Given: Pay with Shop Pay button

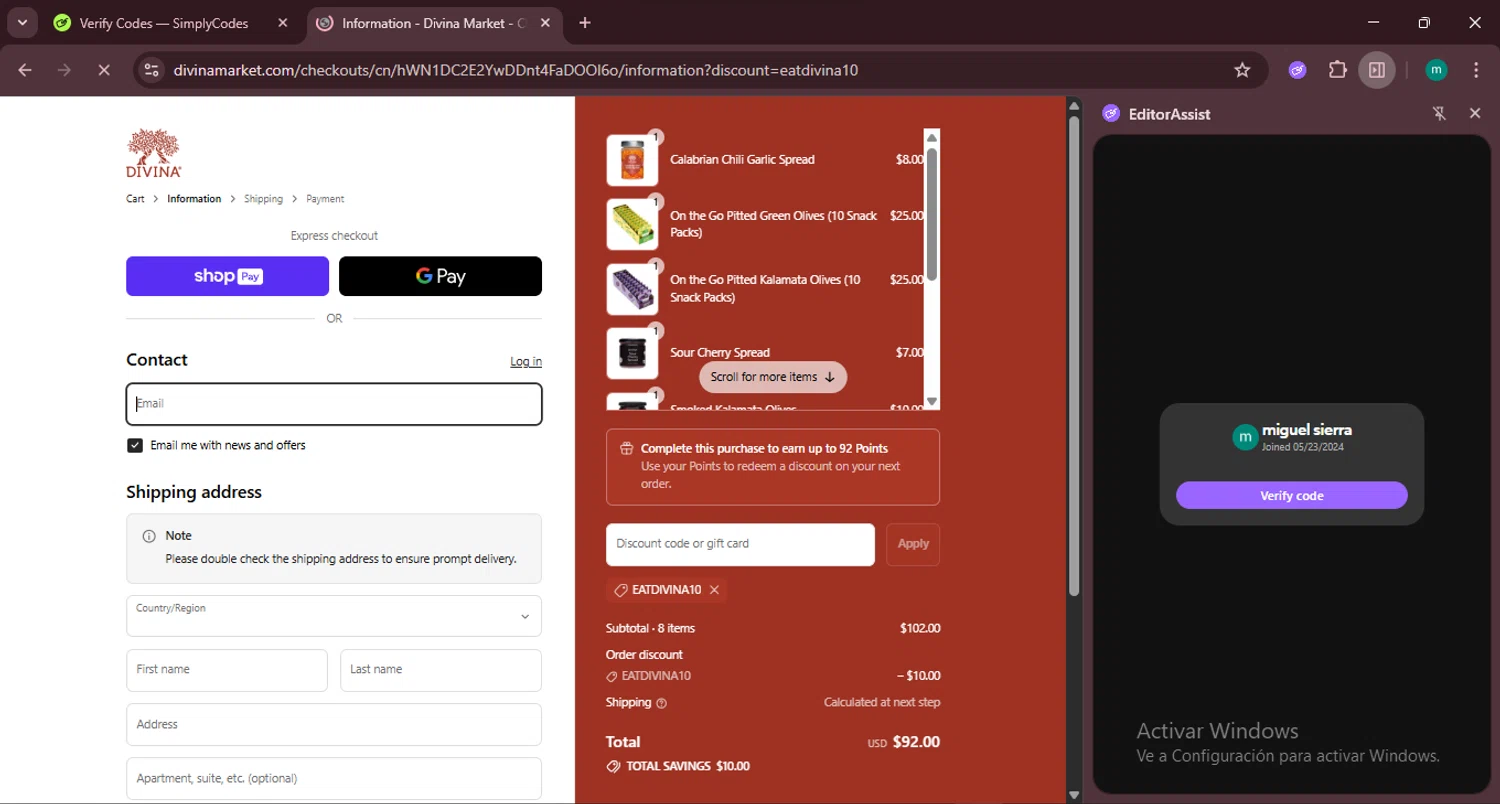Looking at the screenshot, I should pos(227,276).
